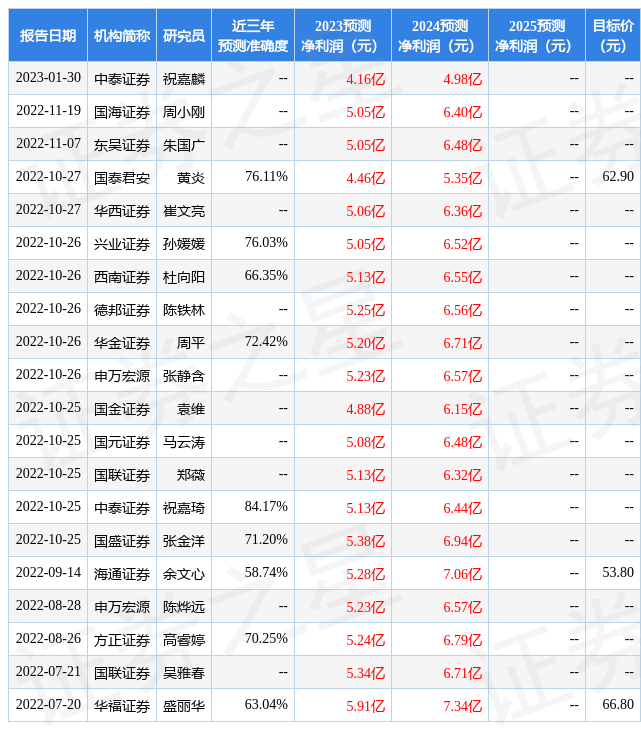Click the 报告日期 column header
Image resolution: width=641 pixels, height=730 pixels.
pyautogui.click(x=48, y=35)
